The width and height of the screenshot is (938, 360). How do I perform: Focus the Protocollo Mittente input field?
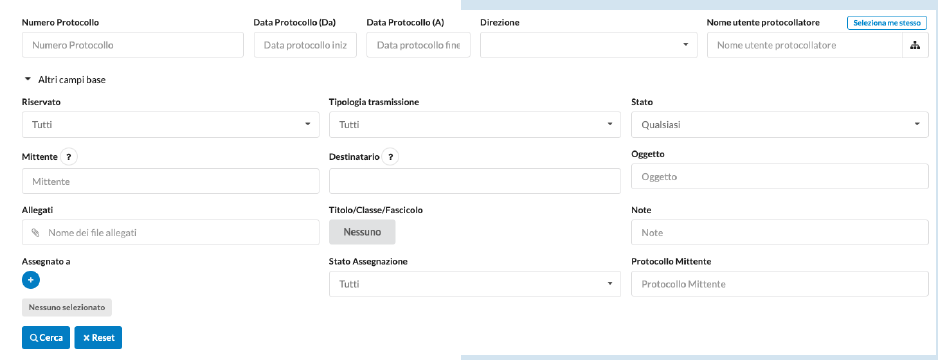click(779, 284)
